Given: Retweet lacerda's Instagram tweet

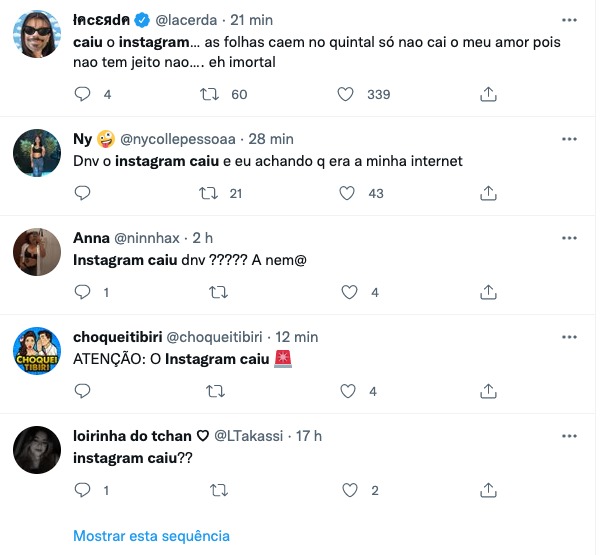Looking at the screenshot, I should 212,94.
